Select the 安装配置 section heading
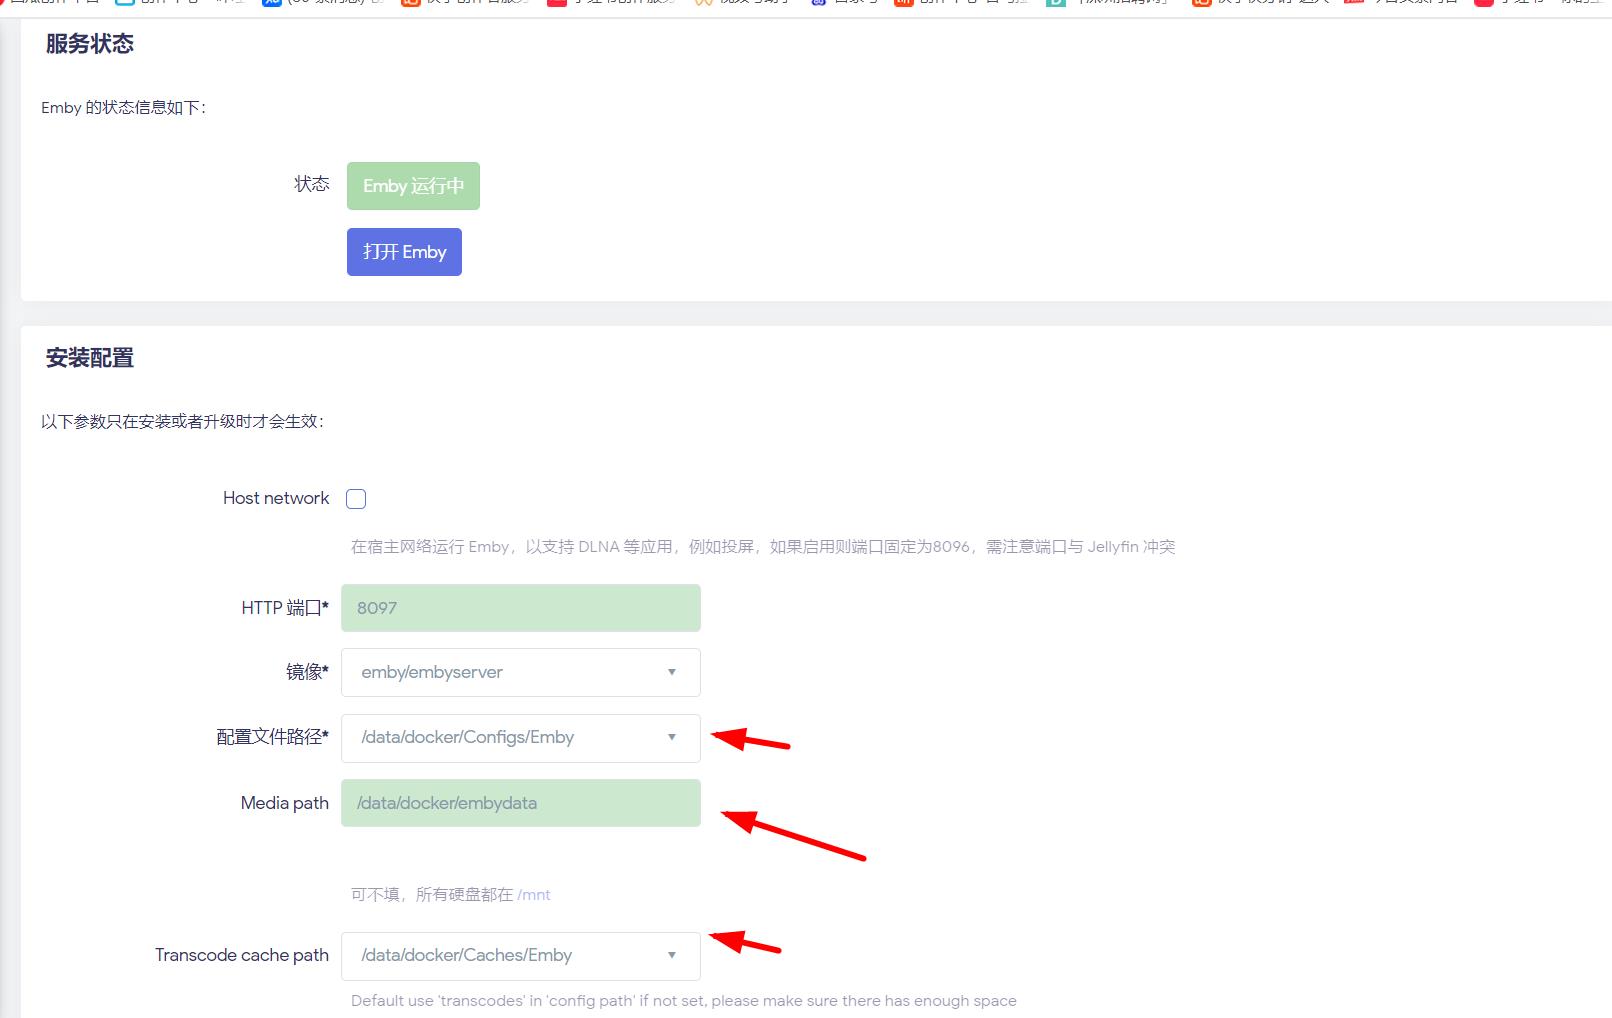Screen dimensions: 1612x1018 pos(90,358)
